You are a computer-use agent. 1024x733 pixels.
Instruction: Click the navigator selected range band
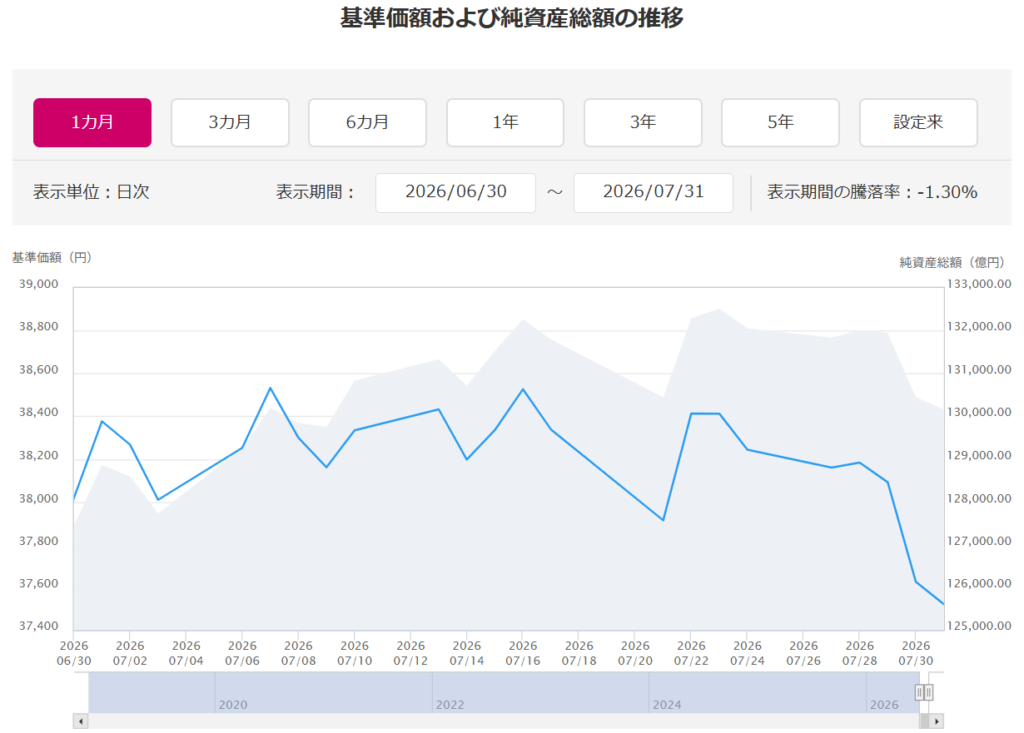click(x=504, y=692)
